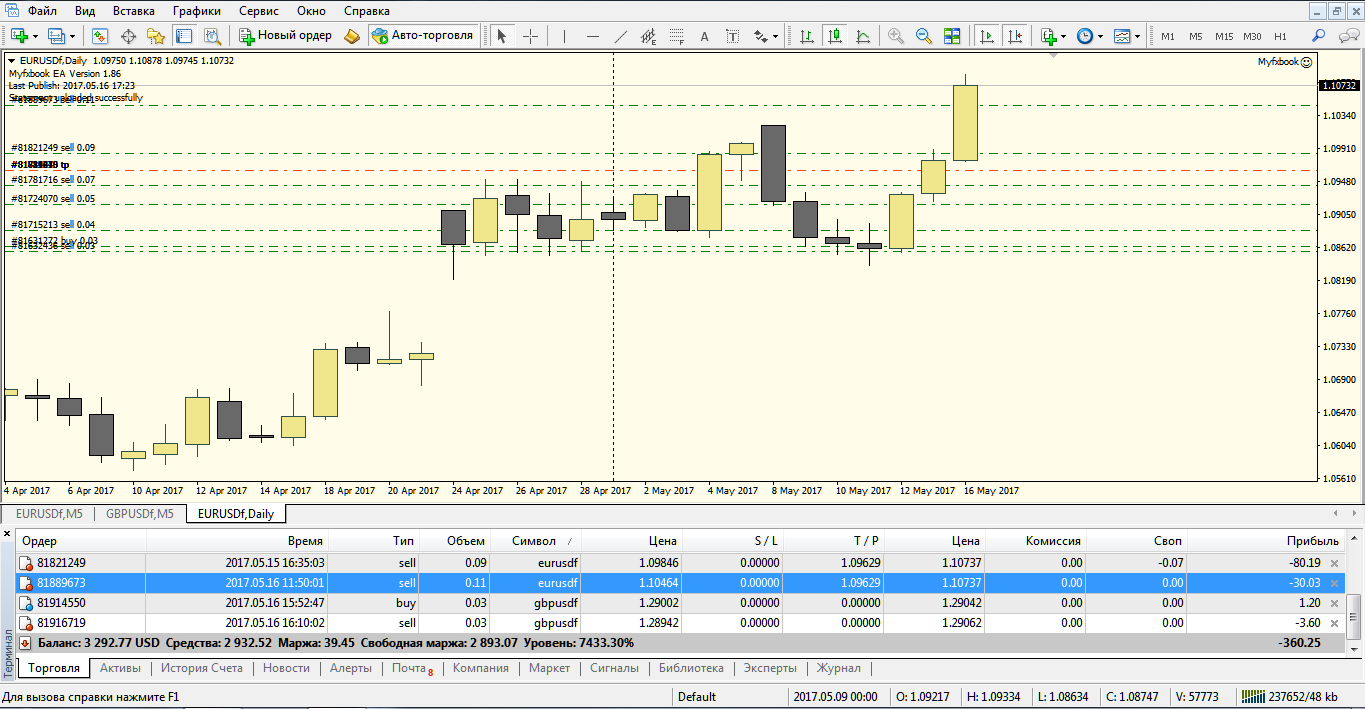Screen dimensions: 1365x709
Task: Select the M15 timeframe button
Action: pos(1224,36)
